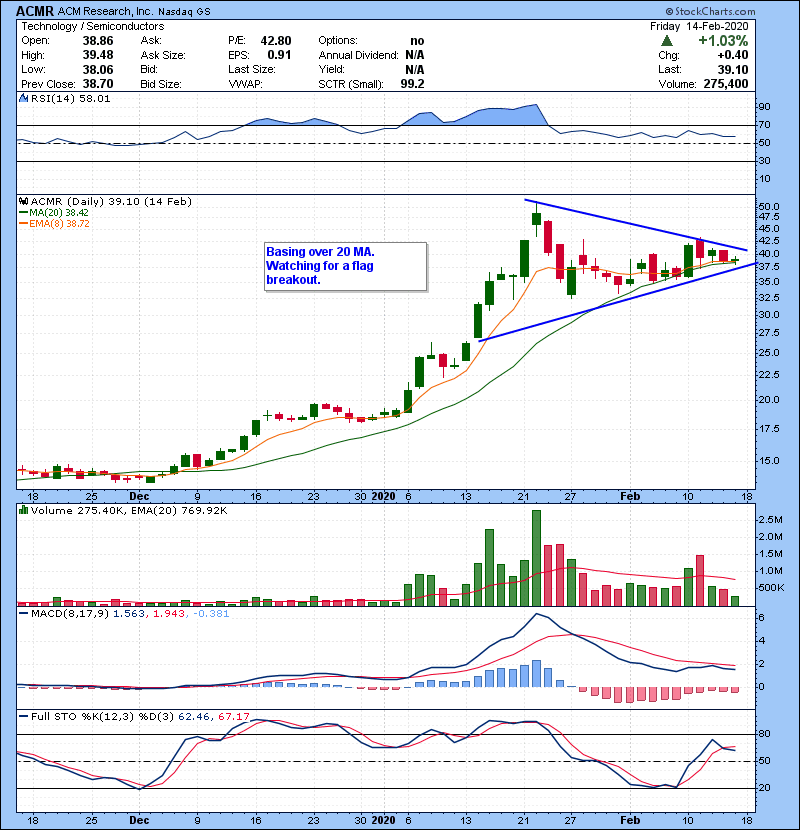Viewport: 800px width, 830px height.
Task: Click the ACMR ticker symbol title
Action: point(35,11)
